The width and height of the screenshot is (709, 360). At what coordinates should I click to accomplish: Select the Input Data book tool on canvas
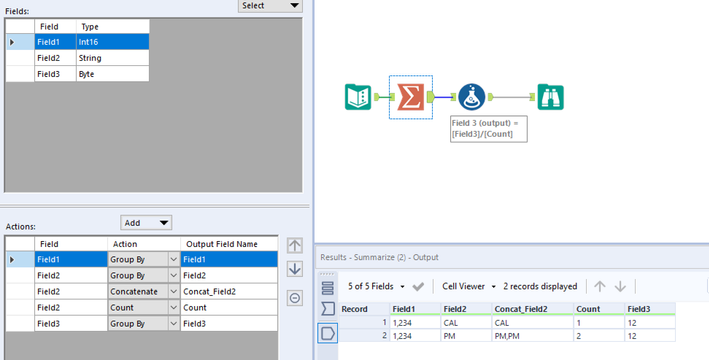(x=358, y=97)
